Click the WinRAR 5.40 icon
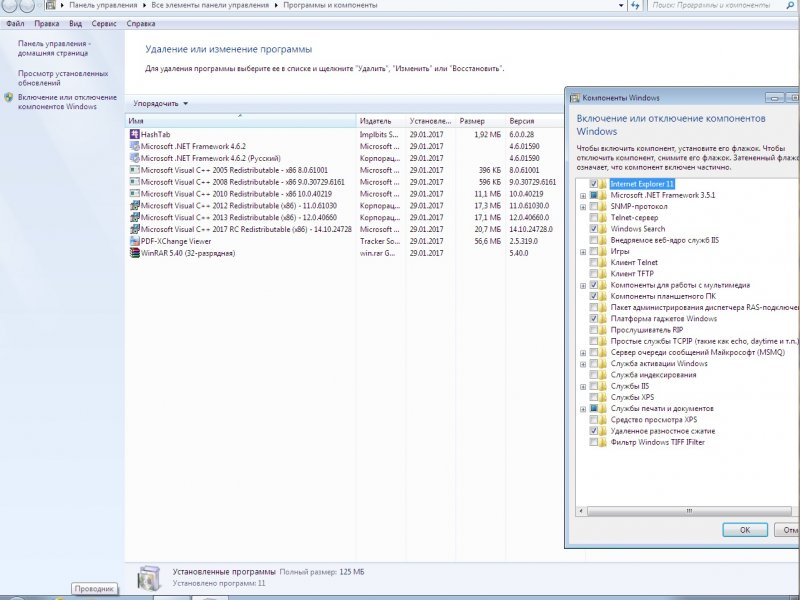Image resolution: width=800 pixels, height=600 pixels. (x=135, y=253)
